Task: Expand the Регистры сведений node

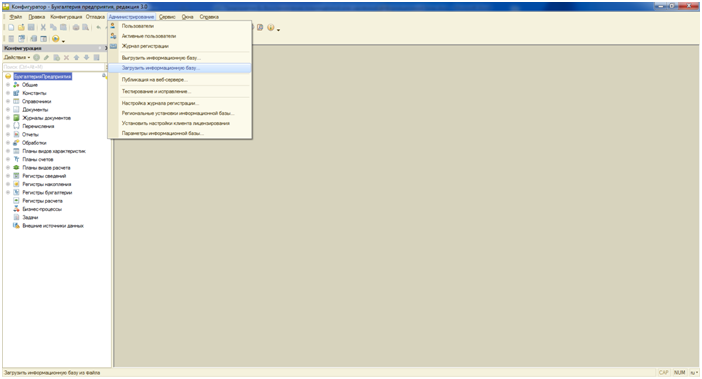Action: pos(8,176)
